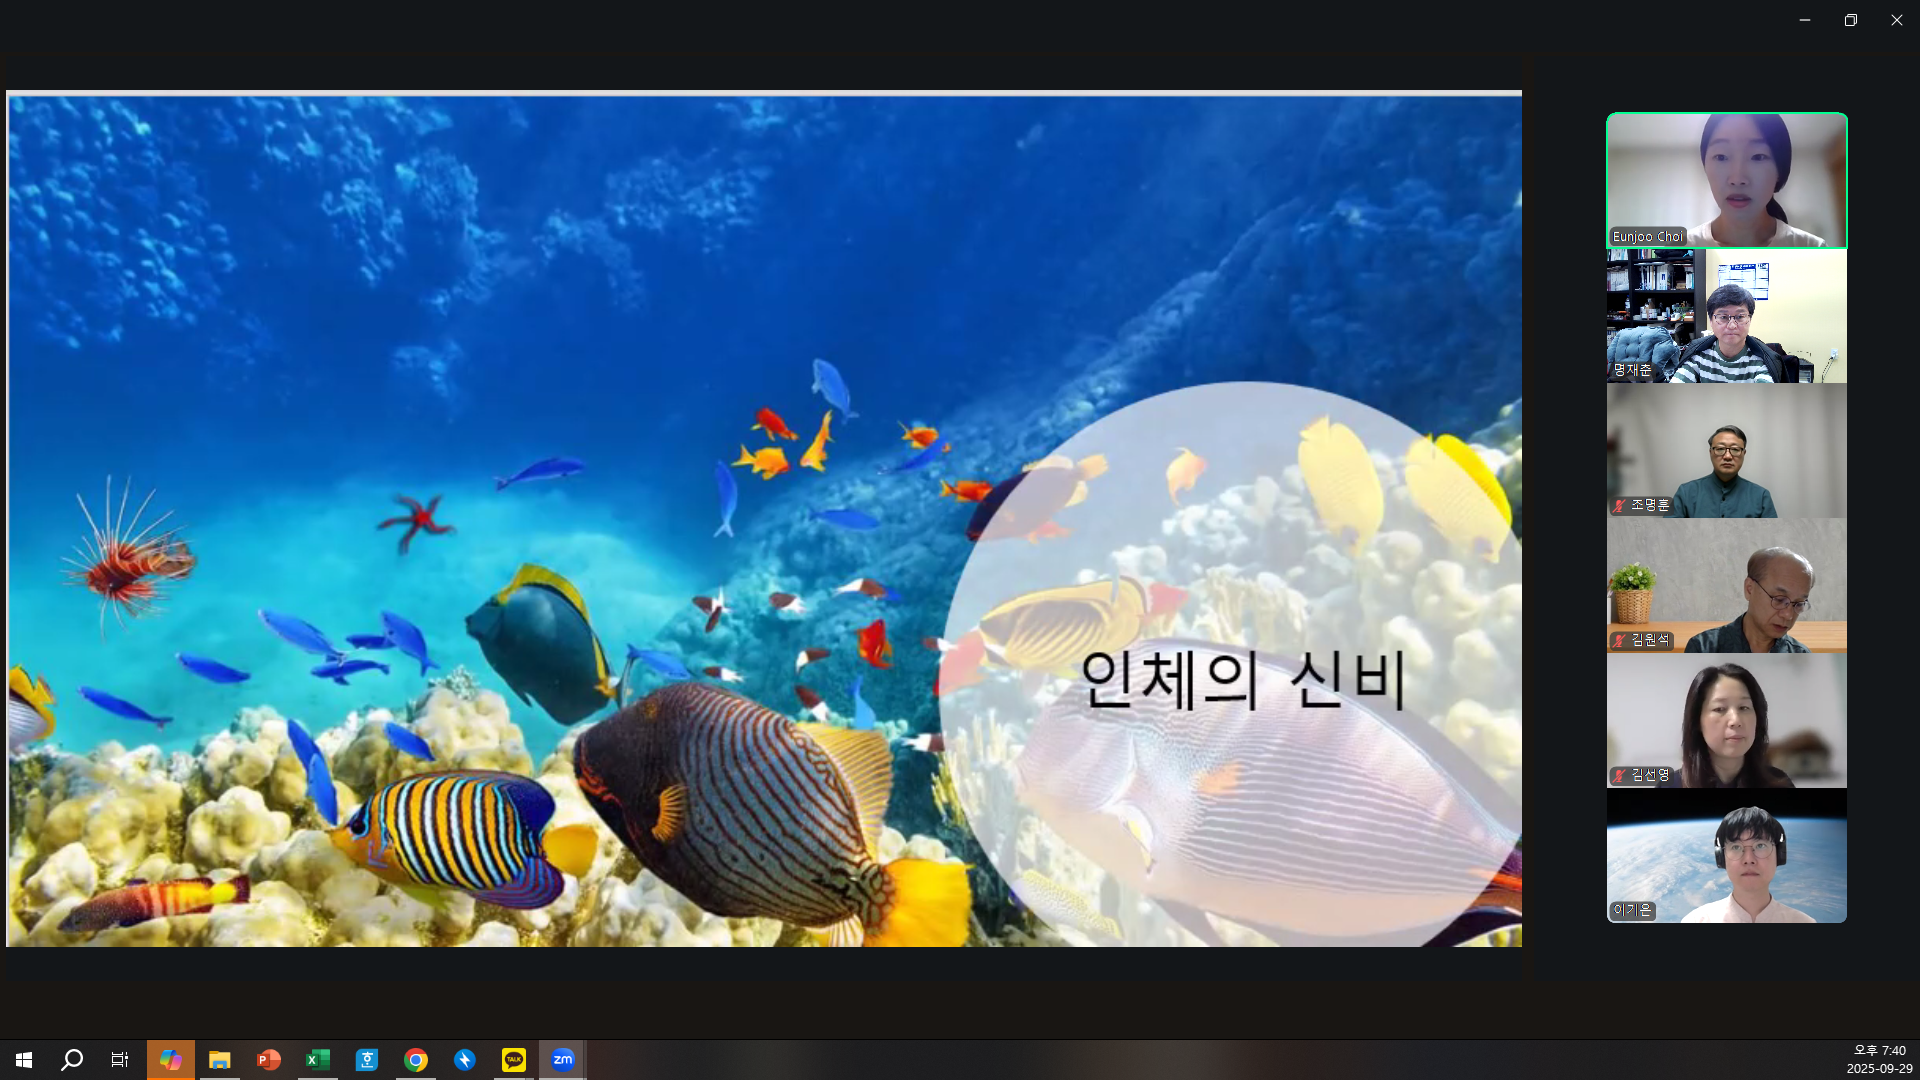Click the taskbar clock and date
The height and width of the screenshot is (1080, 1920).
coord(1879,1060)
